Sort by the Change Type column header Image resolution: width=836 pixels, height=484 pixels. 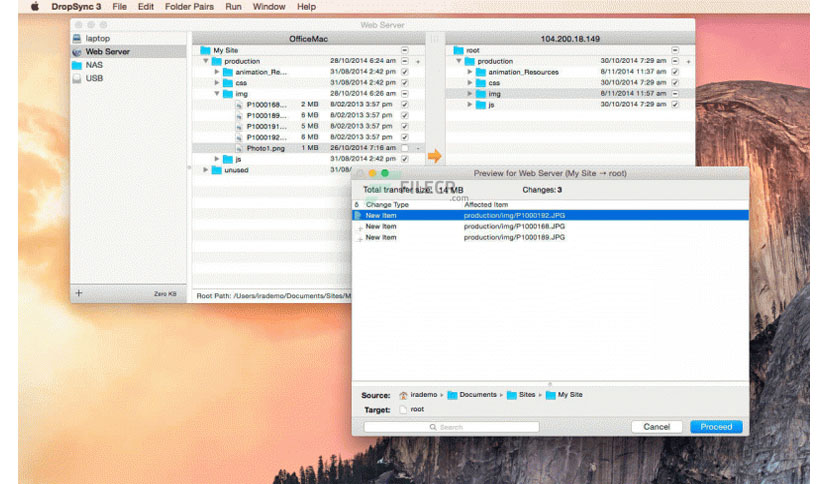pos(387,205)
